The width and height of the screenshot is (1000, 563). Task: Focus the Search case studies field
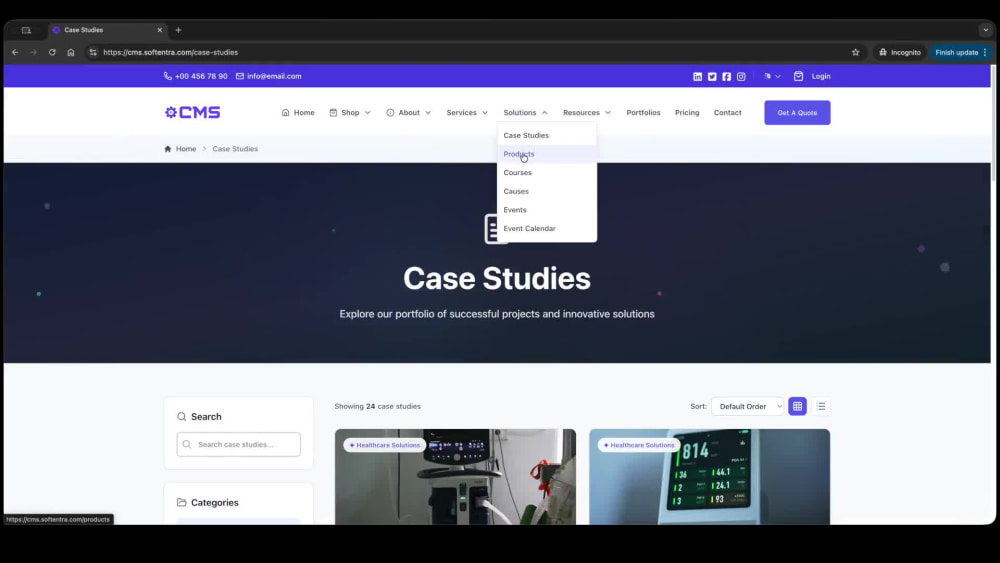239,444
